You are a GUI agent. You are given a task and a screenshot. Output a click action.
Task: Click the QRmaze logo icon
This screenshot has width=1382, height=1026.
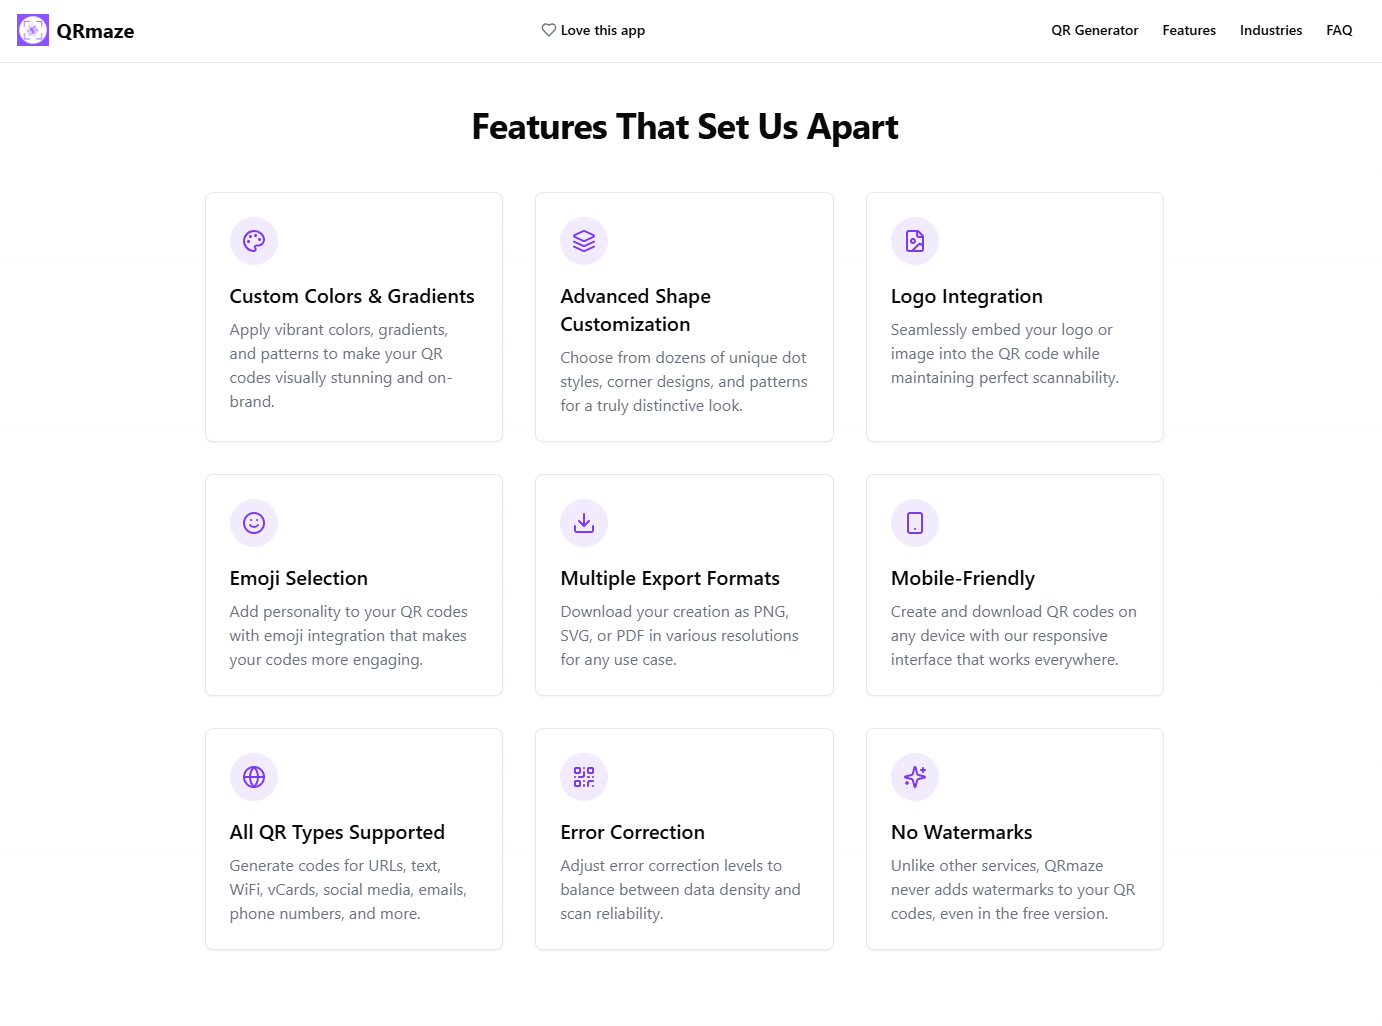click(x=33, y=30)
